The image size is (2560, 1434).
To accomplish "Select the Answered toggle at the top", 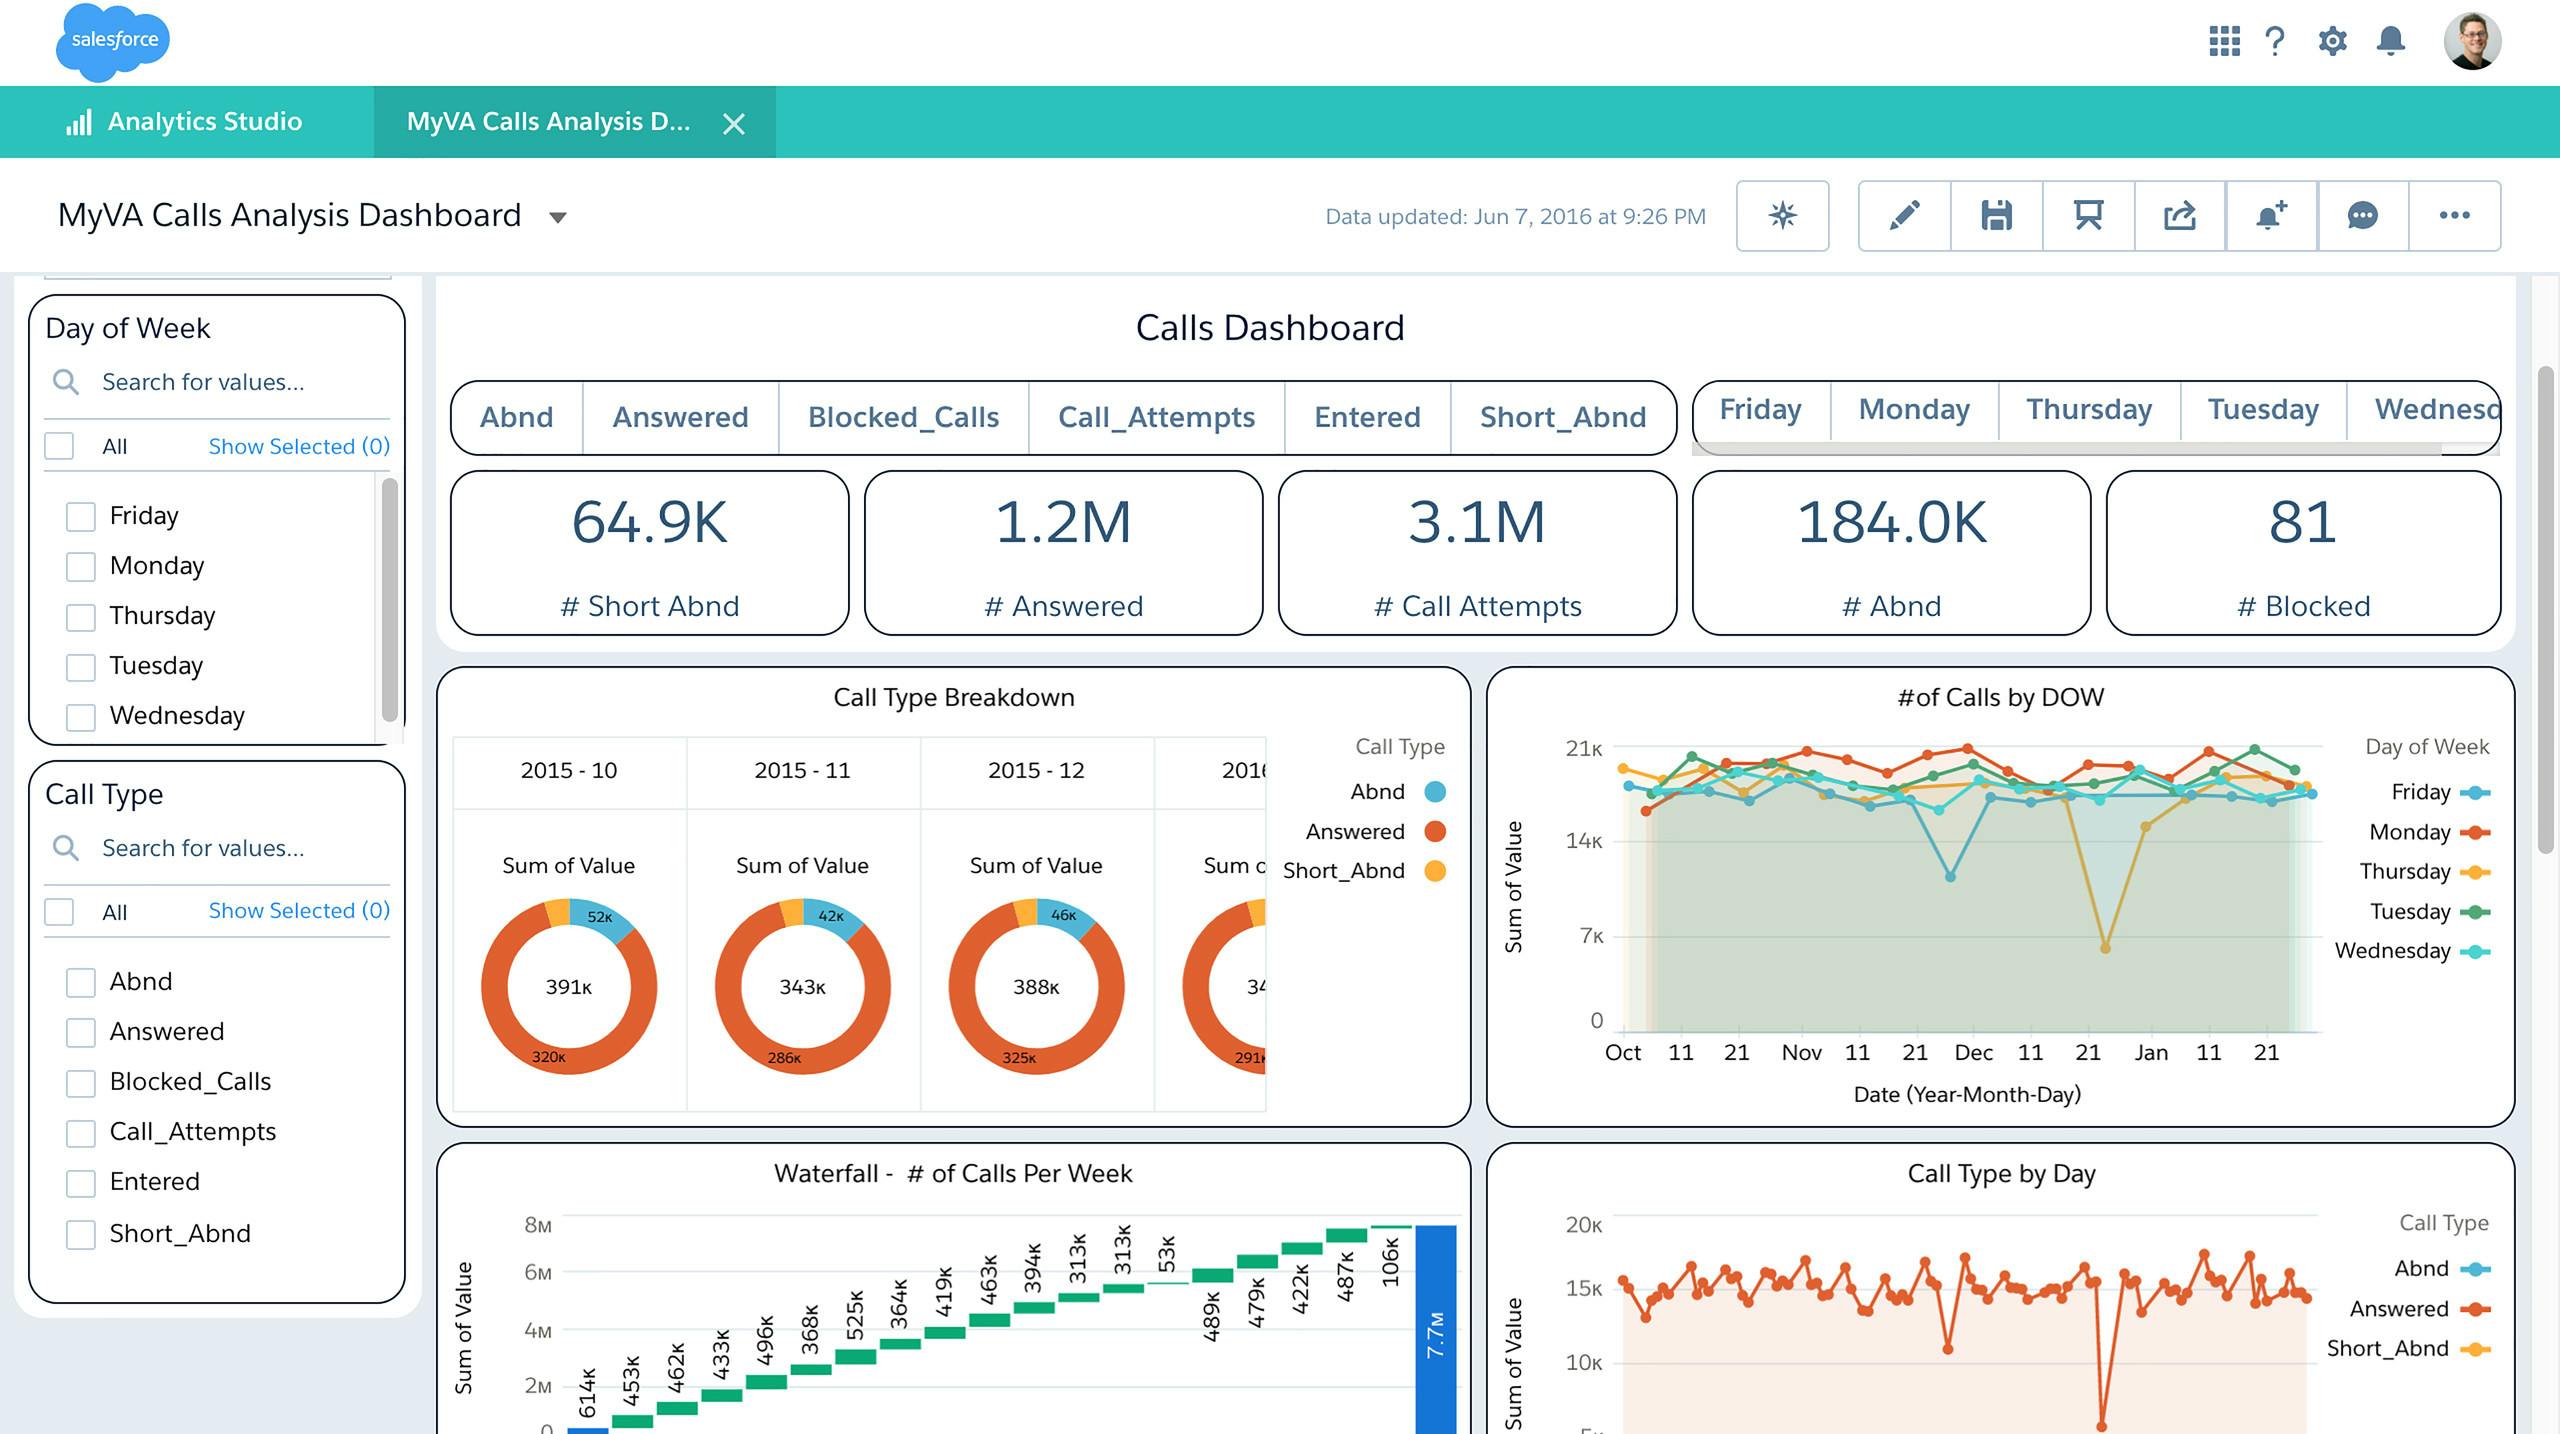I will pos(680,417).
